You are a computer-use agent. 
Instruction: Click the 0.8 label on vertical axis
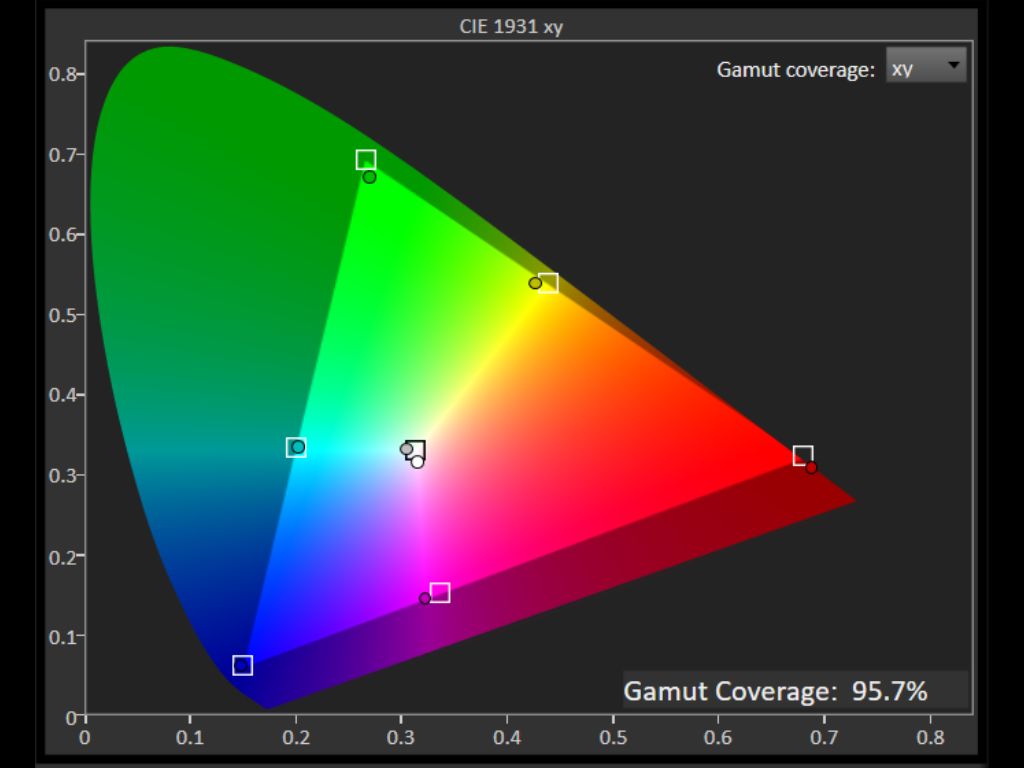point(64,75)
